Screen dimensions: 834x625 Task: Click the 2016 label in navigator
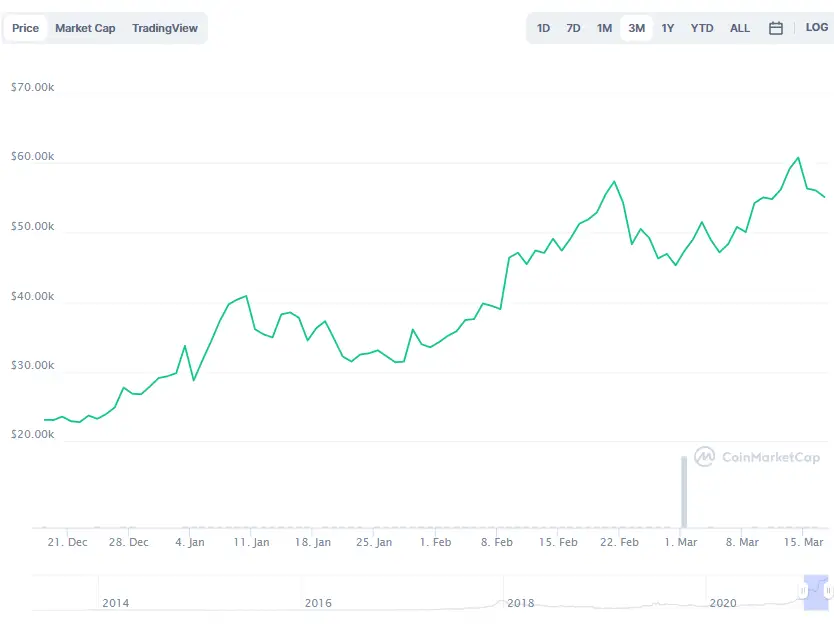click(x=318, y=603)
